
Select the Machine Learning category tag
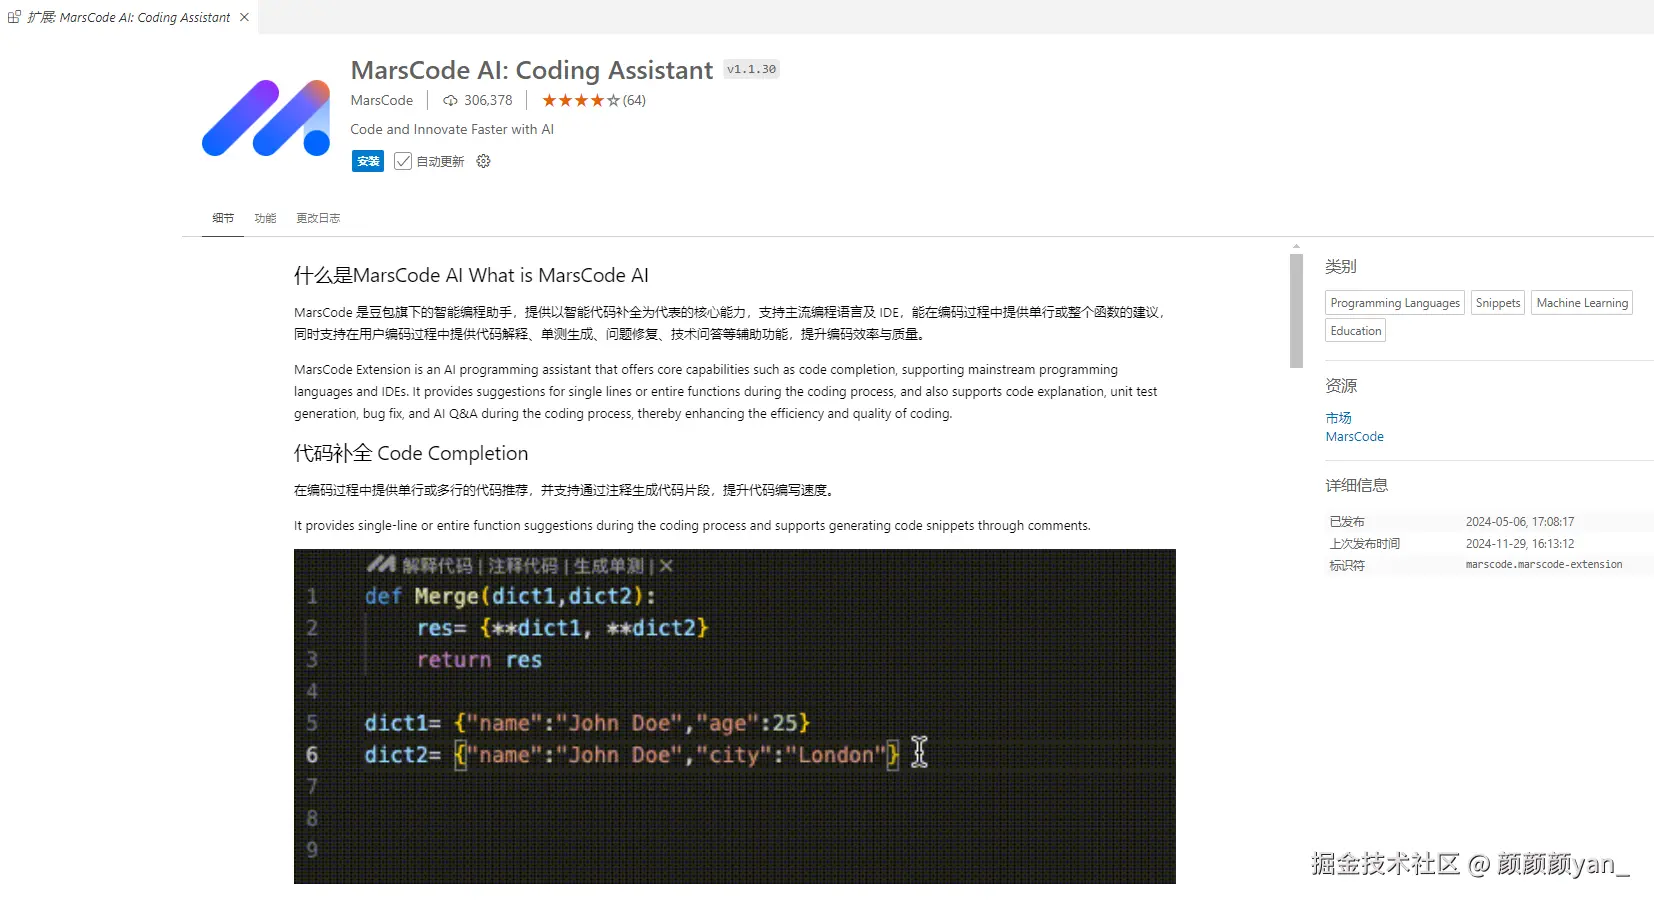[x=1581, y=303]
